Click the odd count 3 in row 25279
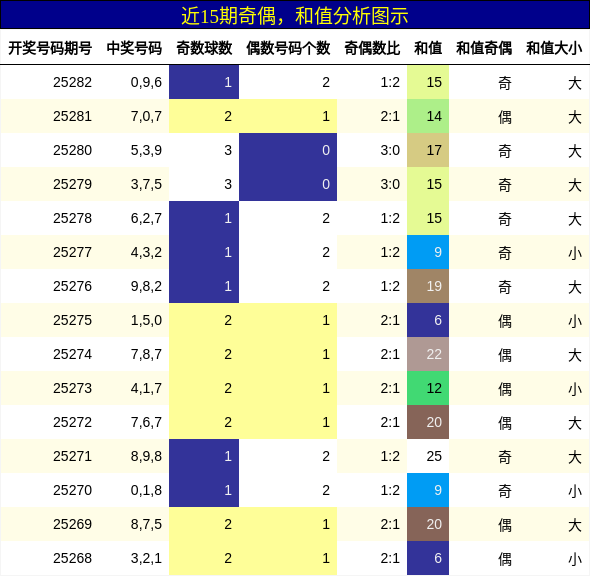 [x=228, y=184]
